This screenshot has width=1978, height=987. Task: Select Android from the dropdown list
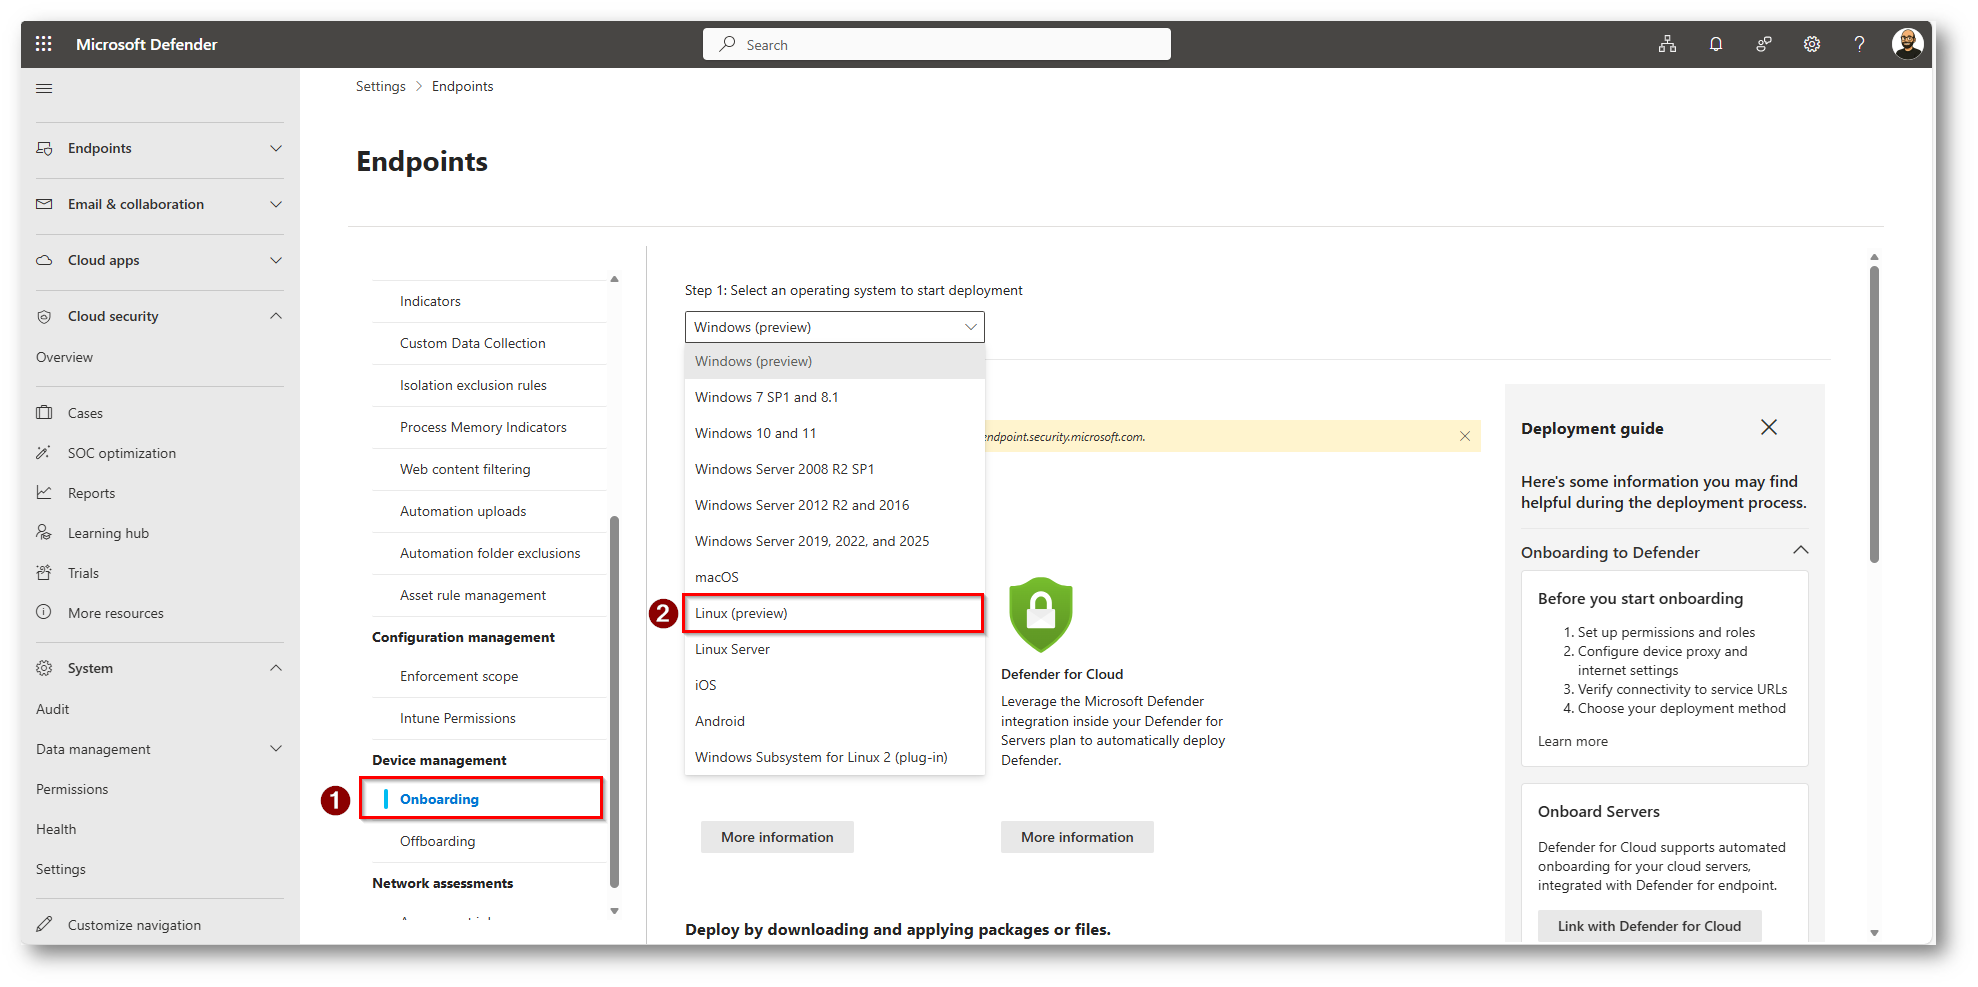(x=834, y=721)
